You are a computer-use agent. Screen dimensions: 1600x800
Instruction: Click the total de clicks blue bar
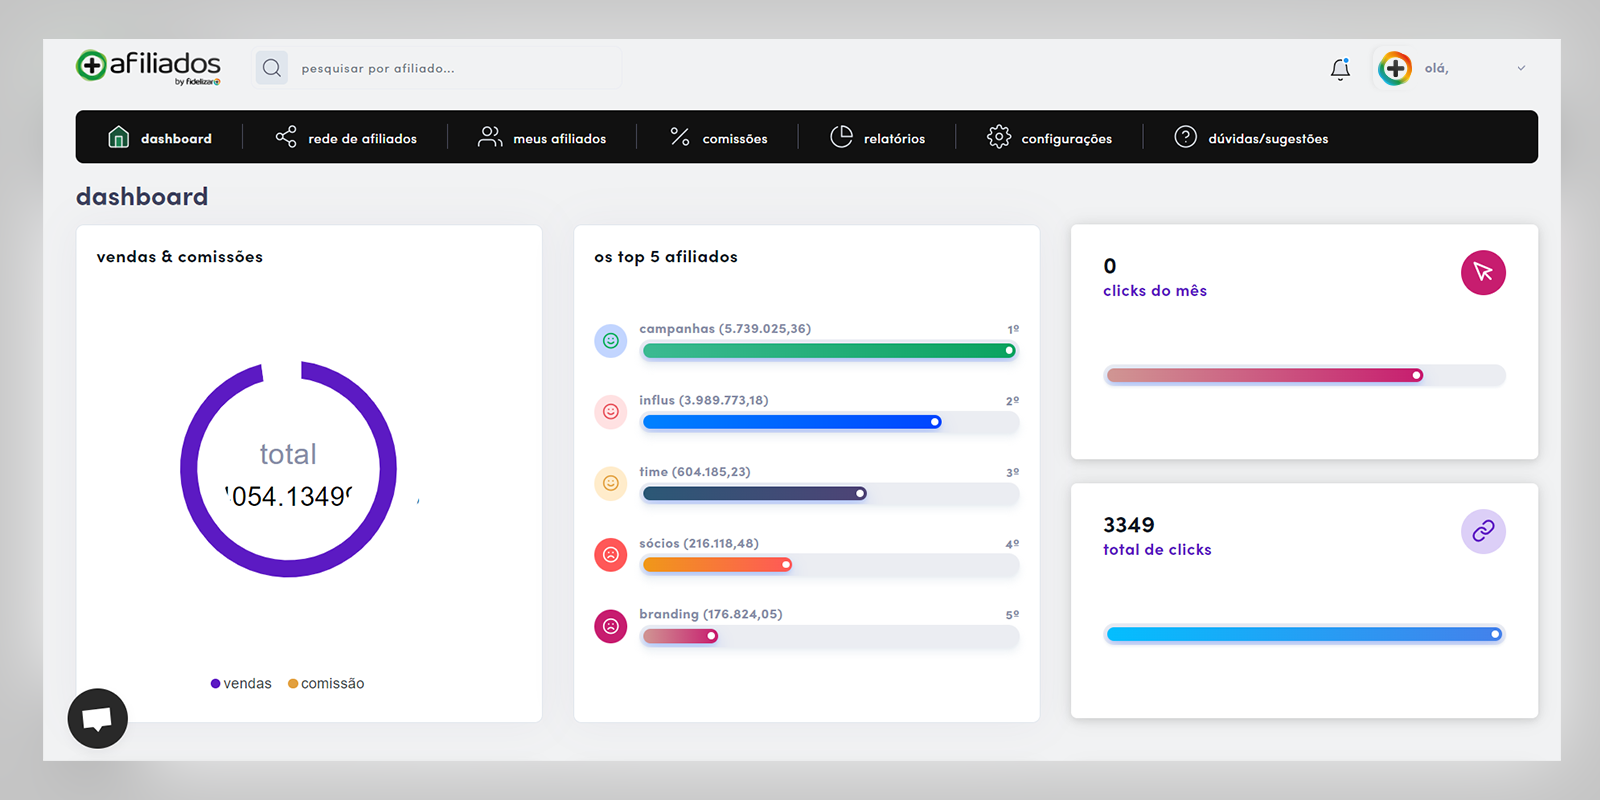[1304, 634]
